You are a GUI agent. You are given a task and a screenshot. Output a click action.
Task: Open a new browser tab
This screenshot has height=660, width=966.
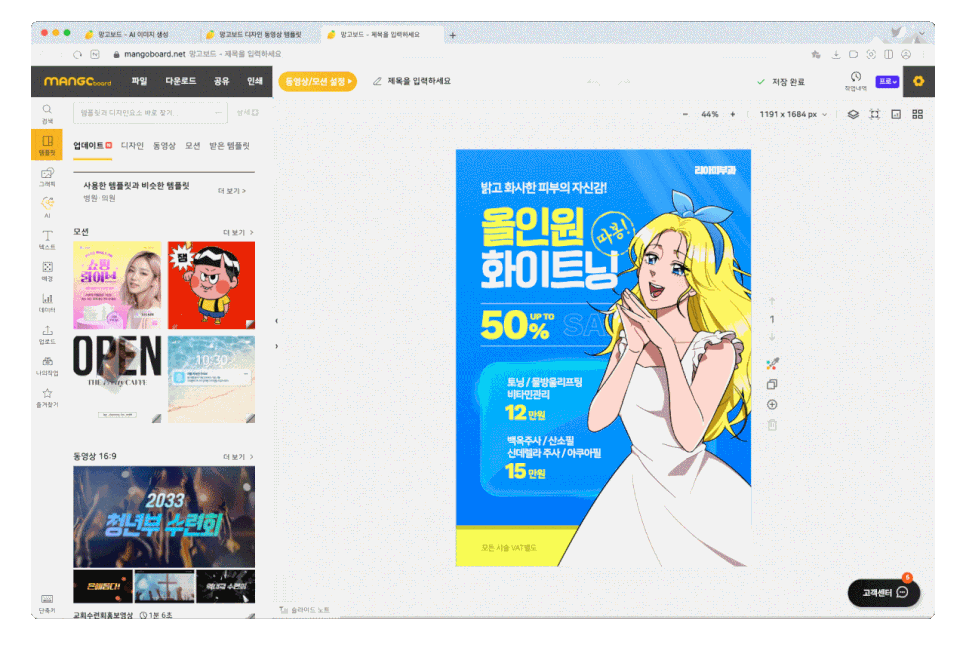[453, 35]
